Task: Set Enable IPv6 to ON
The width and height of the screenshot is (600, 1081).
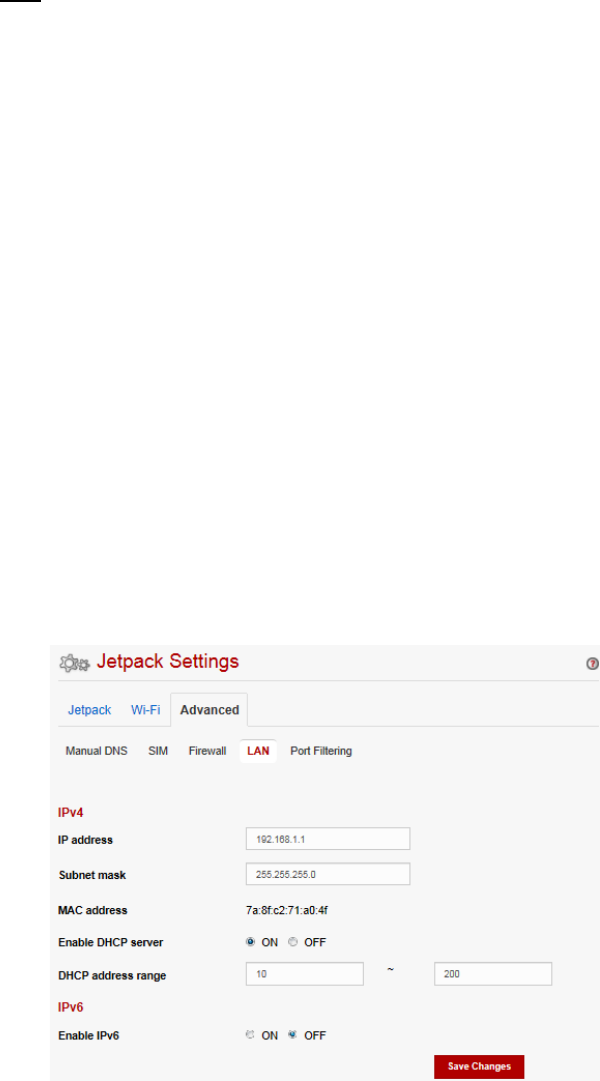Action: tap(251, 1035)
